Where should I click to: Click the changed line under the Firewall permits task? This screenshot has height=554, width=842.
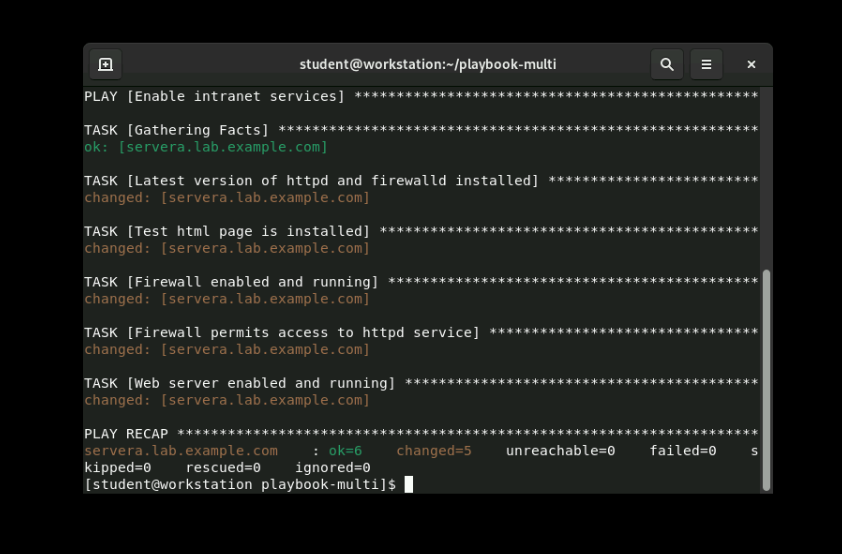click(x=227, y=349)
